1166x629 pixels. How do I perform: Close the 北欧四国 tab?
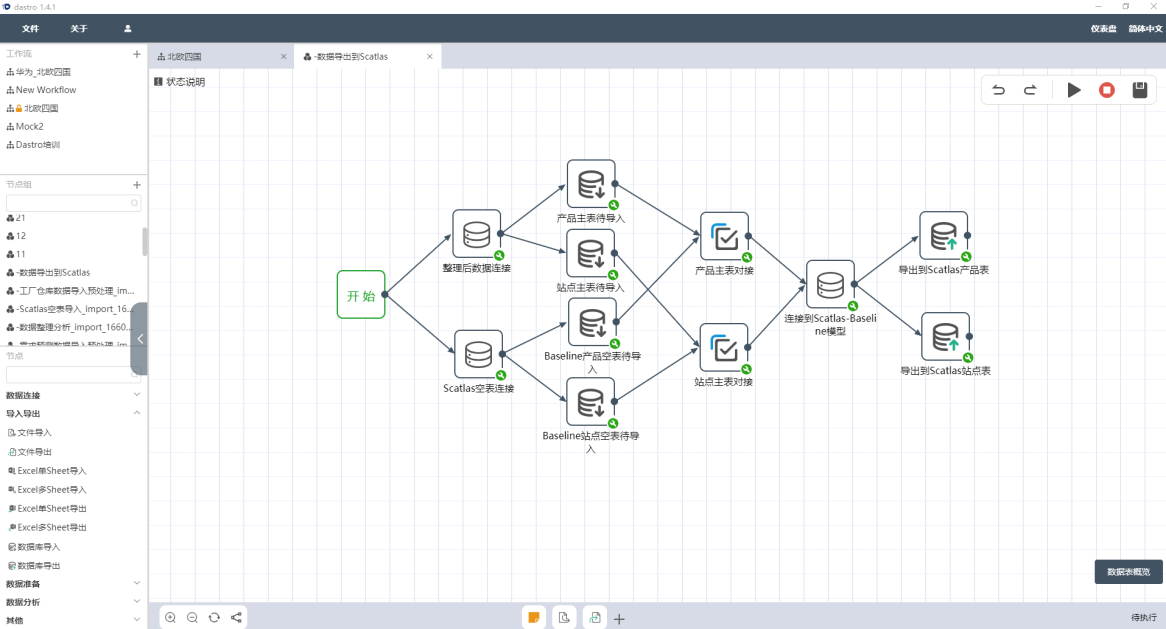click(283, 57)
